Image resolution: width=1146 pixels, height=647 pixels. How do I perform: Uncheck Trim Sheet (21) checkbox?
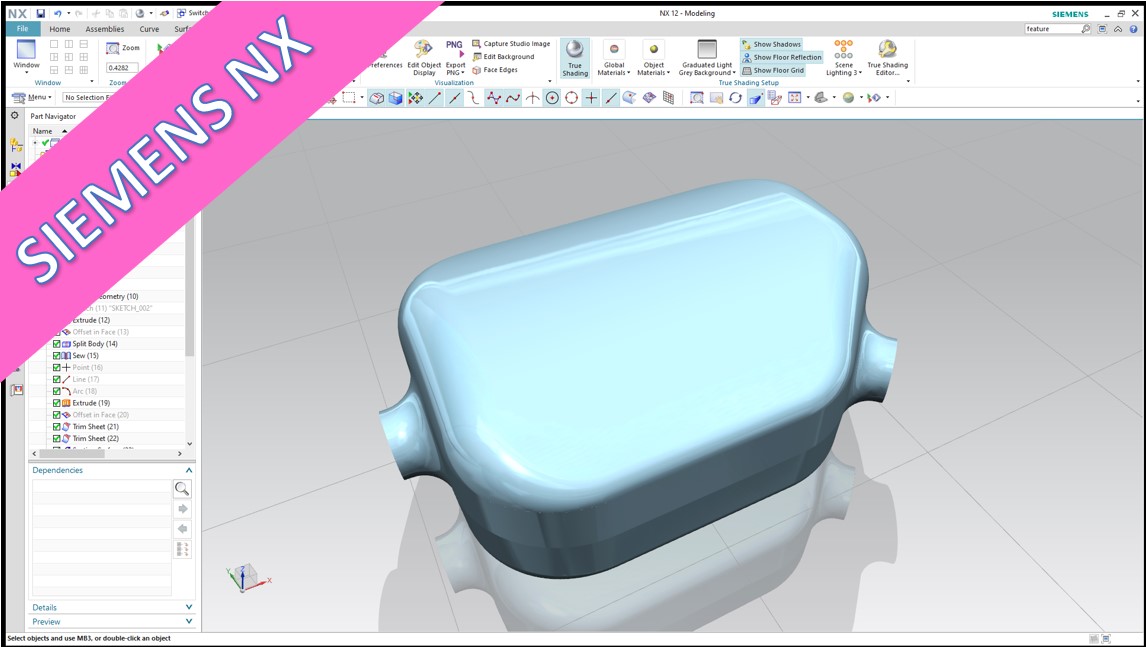tap(56, 426)
